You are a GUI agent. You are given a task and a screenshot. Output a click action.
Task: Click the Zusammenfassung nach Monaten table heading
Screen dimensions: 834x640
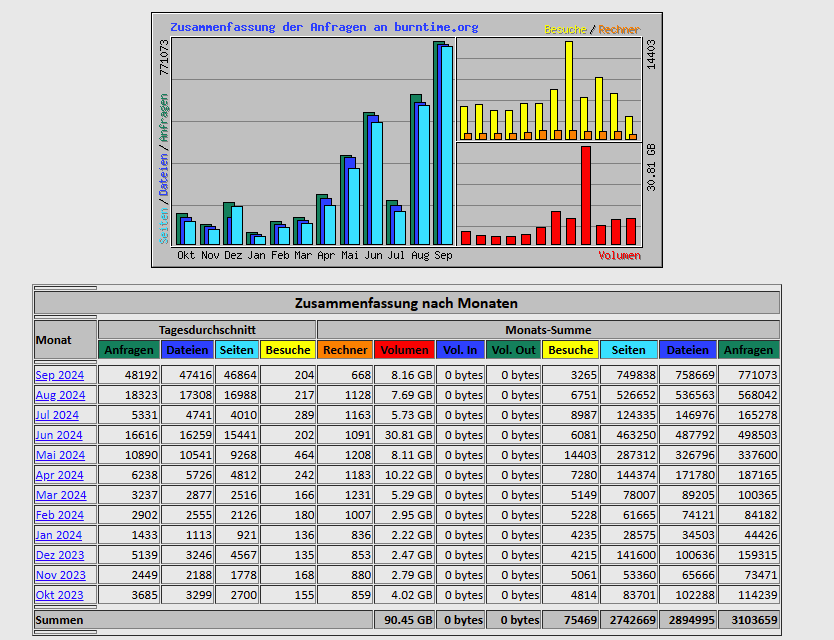[x=406, y=303]
